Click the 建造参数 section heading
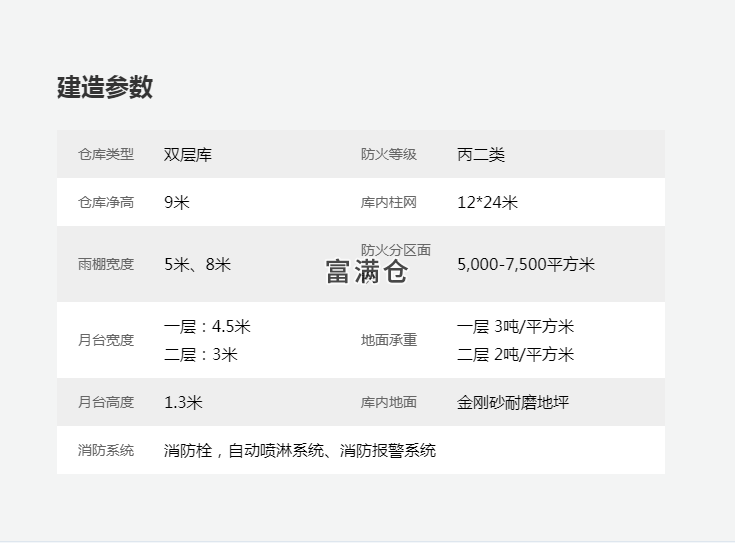Viewport: 735px width, 543px height. (105, 87)
